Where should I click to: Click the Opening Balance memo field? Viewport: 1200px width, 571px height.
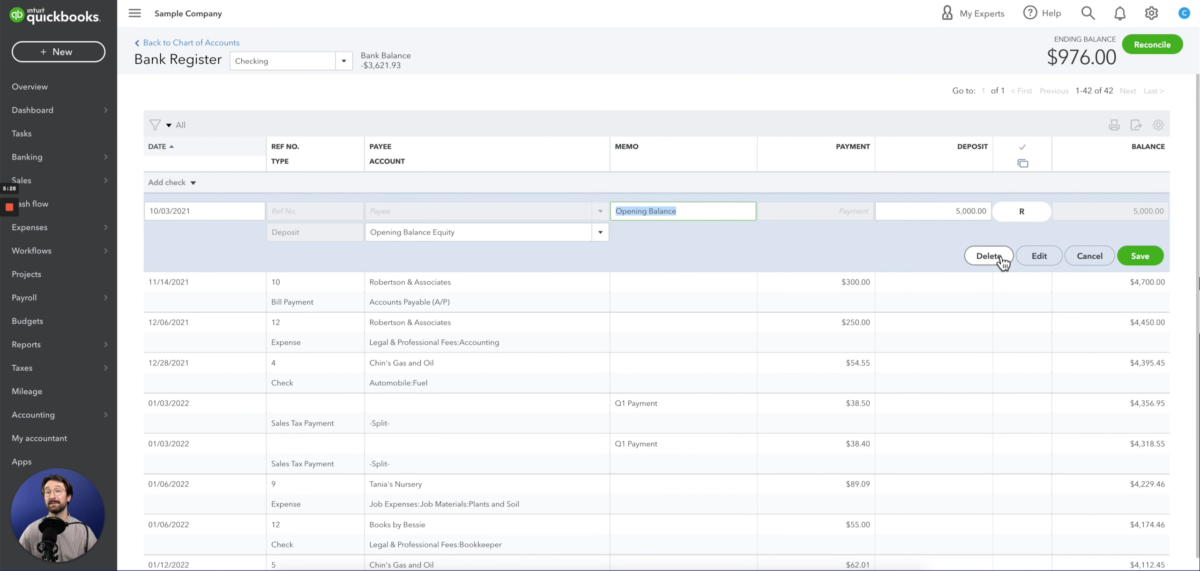(x=683, y=211)
